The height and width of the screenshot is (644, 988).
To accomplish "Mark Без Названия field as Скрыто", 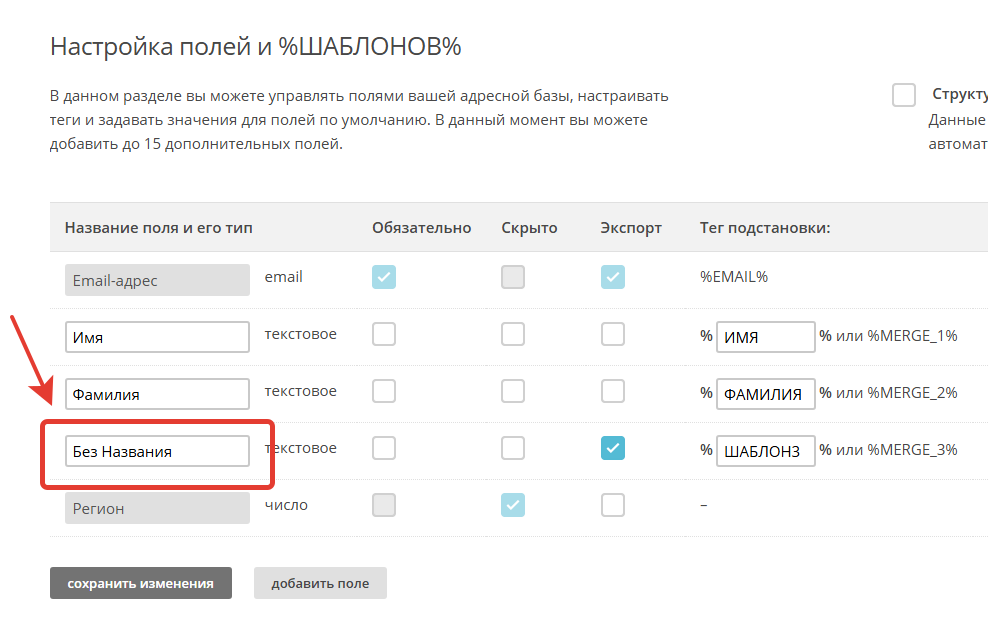I will (x=513, y=448).
